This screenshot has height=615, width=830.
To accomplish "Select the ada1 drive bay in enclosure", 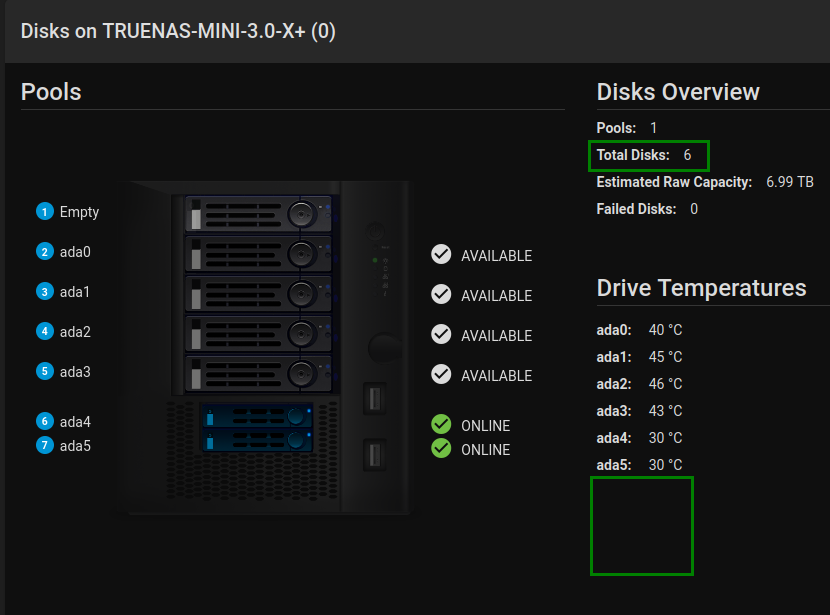I will coord(258,294).
